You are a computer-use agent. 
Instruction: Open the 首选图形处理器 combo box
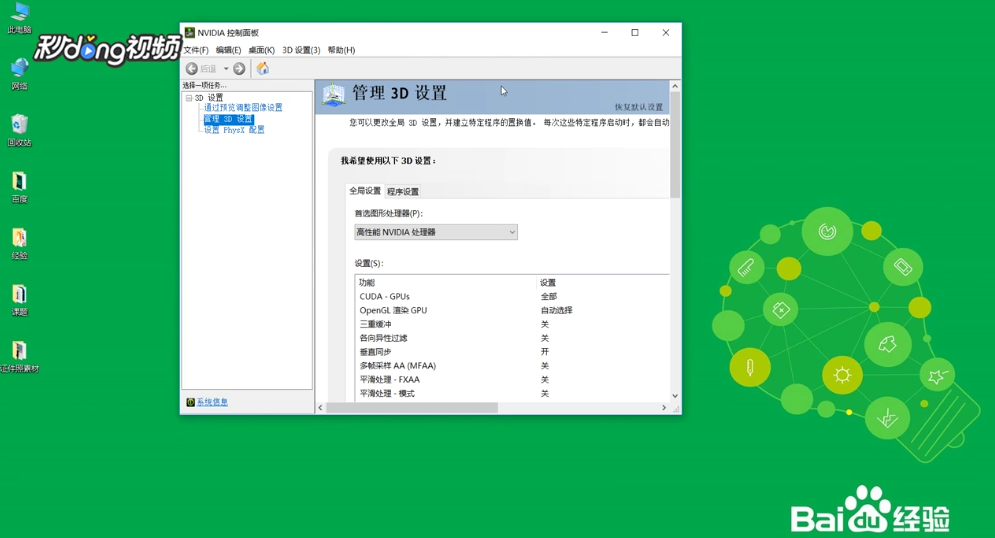436,232
